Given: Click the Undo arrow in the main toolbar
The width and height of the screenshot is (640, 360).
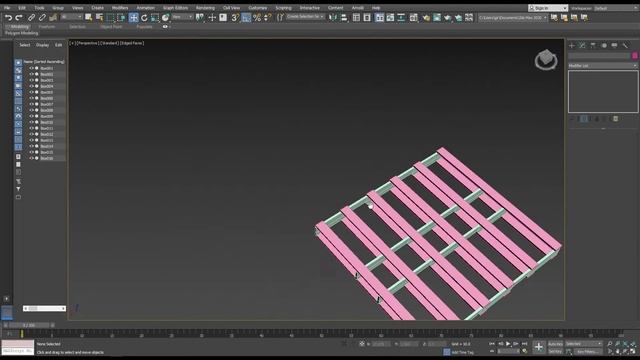Looking at the screenshot, I should coord(8,18).
